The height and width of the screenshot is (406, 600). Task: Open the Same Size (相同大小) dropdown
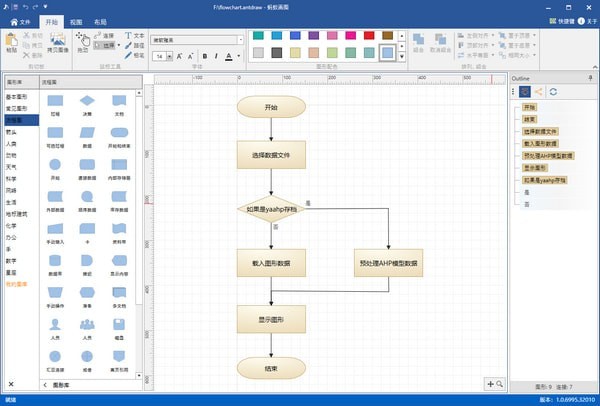[534, 55]
